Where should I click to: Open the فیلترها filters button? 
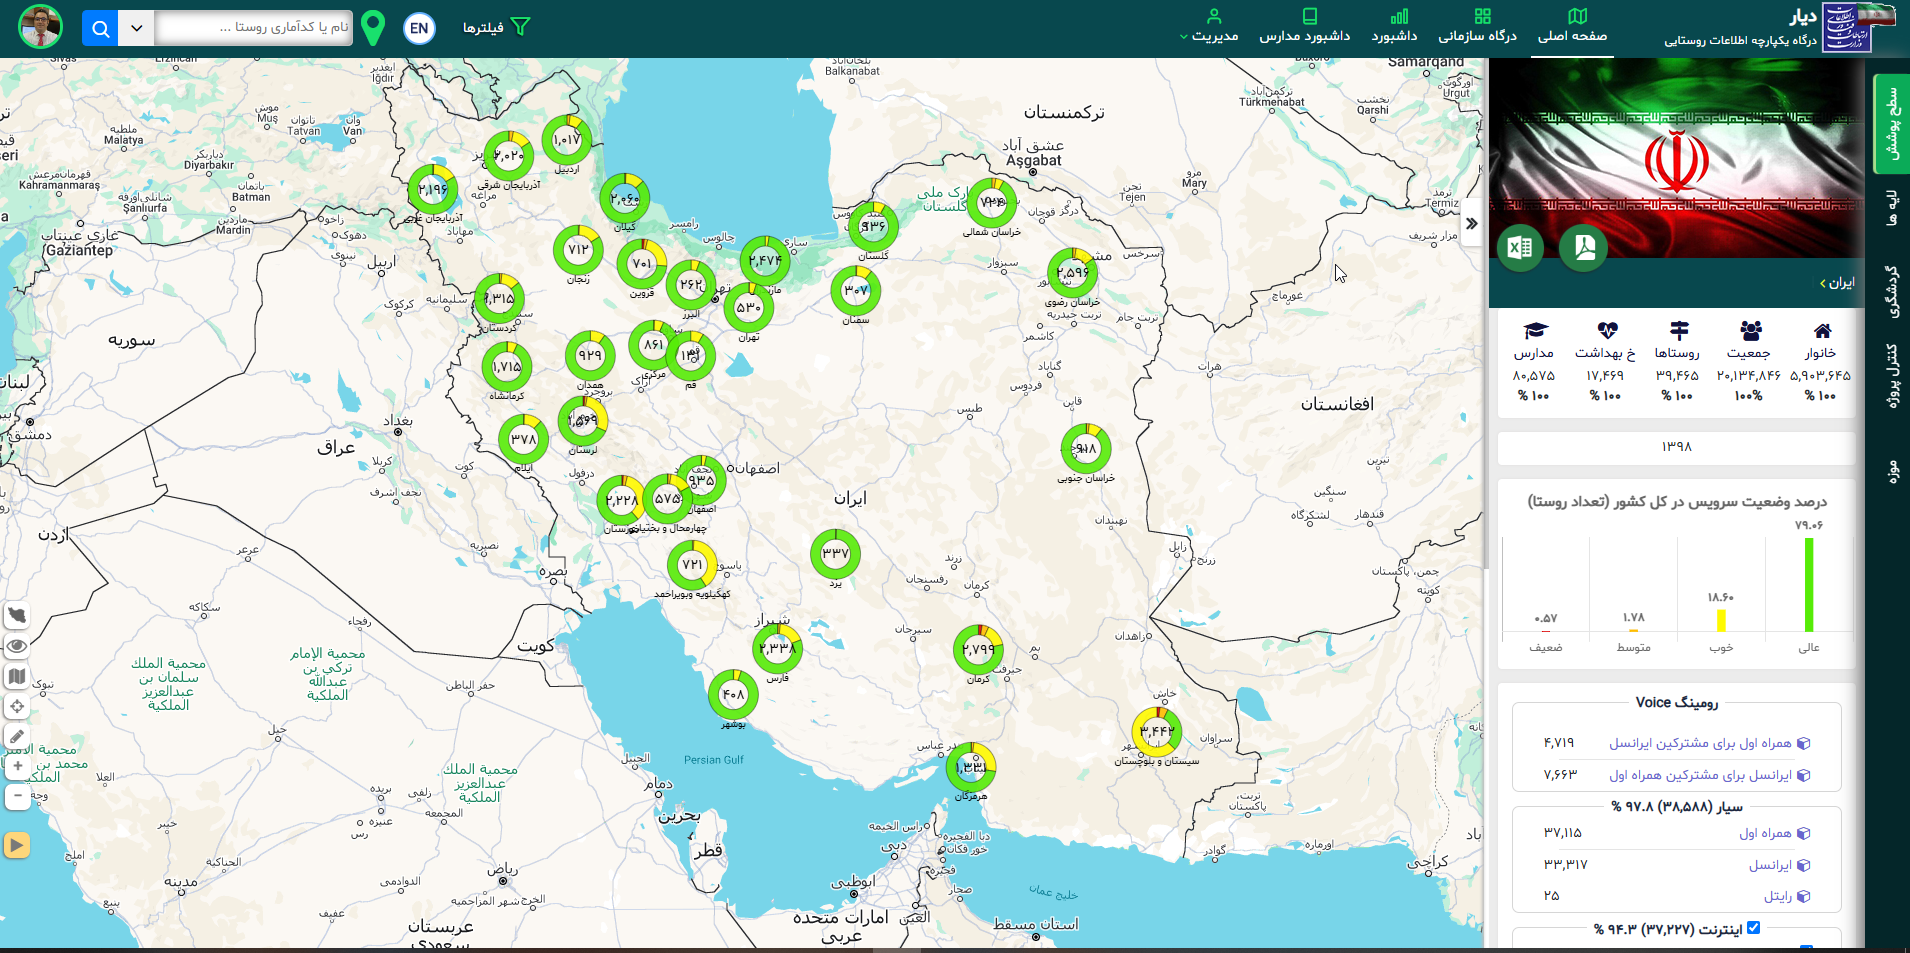click(x=496, y=27)
